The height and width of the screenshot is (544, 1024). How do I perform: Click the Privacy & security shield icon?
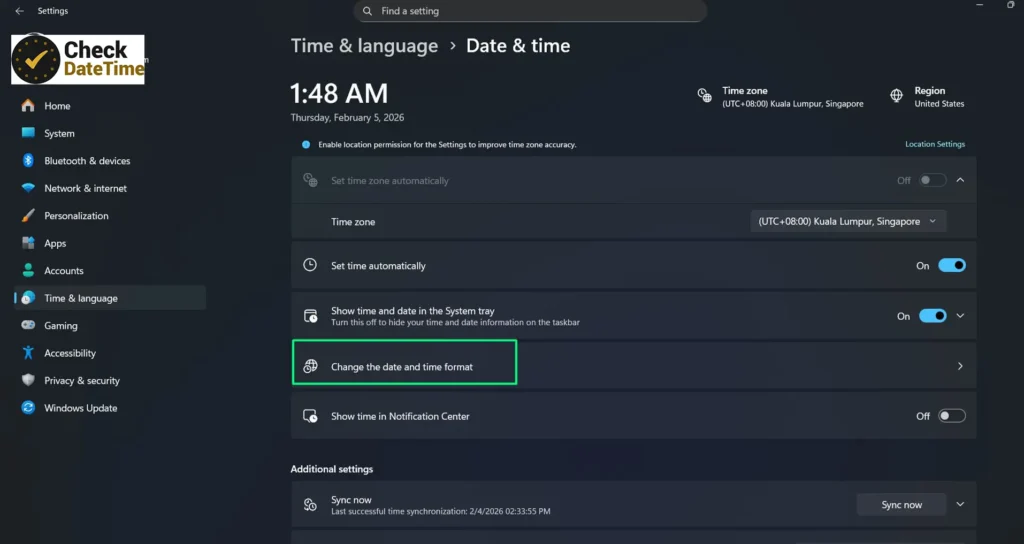coord(28,380)
